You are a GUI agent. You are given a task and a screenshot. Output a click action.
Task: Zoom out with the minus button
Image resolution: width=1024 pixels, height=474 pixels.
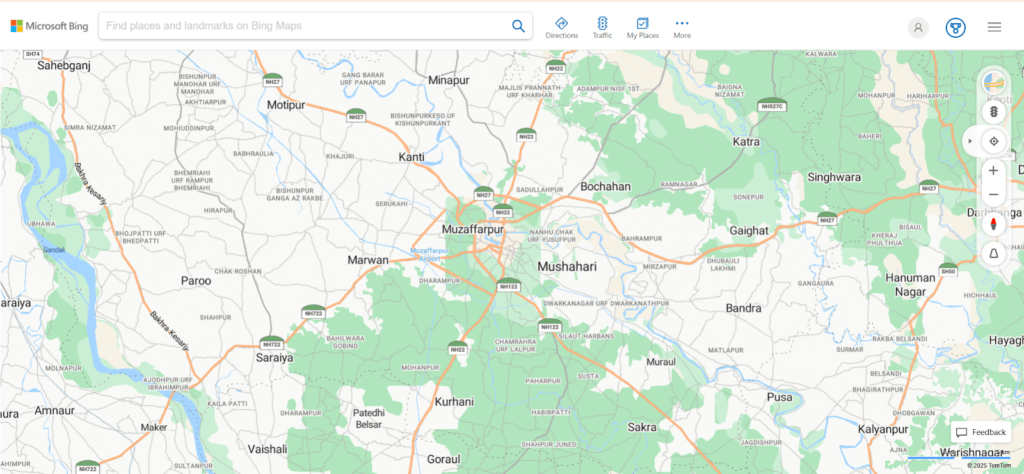[994, 195]
